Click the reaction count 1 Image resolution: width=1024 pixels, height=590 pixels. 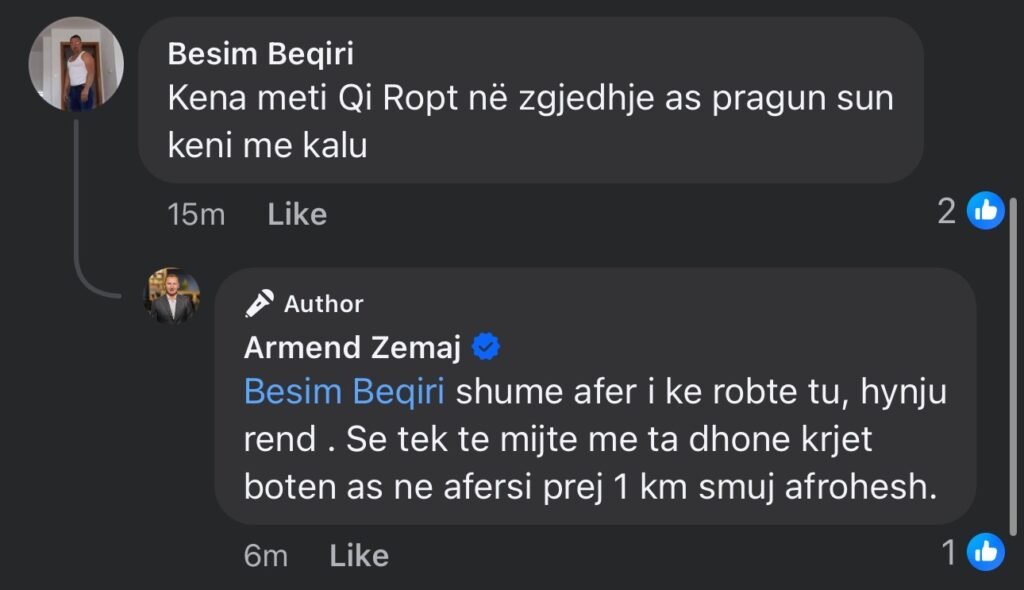[x=950, y=551]
